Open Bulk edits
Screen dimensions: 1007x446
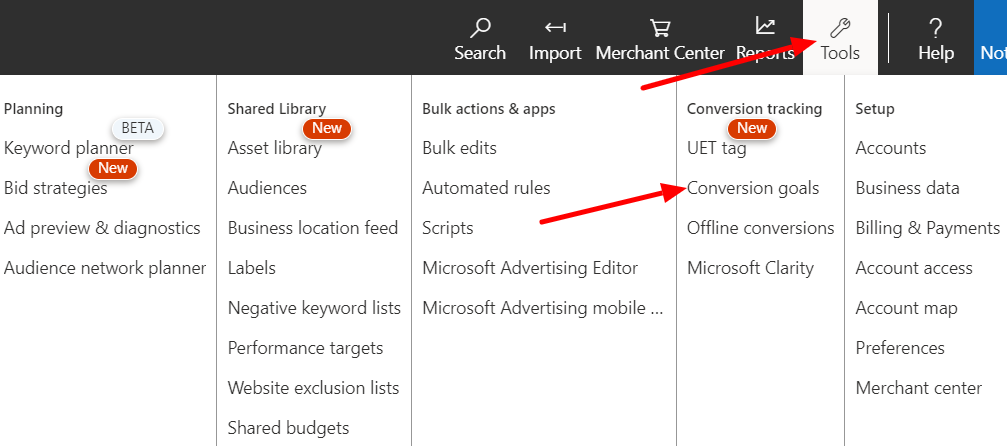(459, 148)
